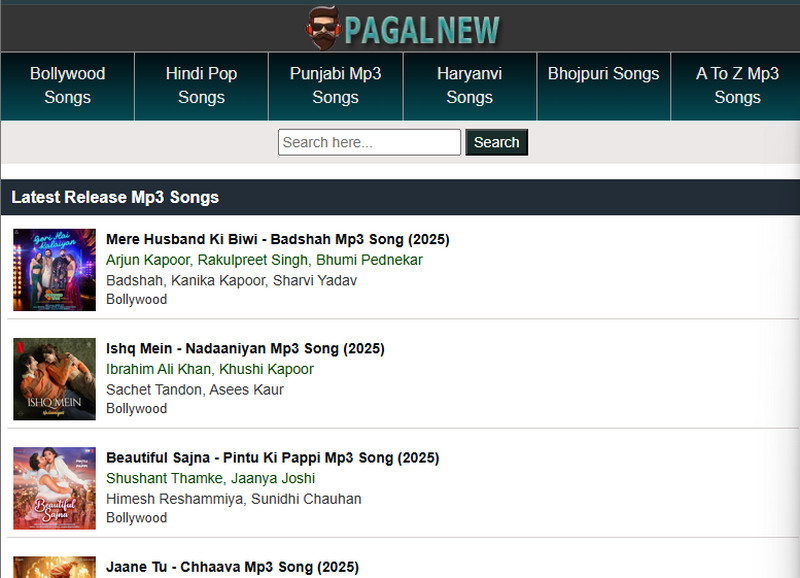The height and width of the screenshot is (578, 800).
Task: Open Beautiful Sajna album cover thumbnail
Action: pos(55,488)
